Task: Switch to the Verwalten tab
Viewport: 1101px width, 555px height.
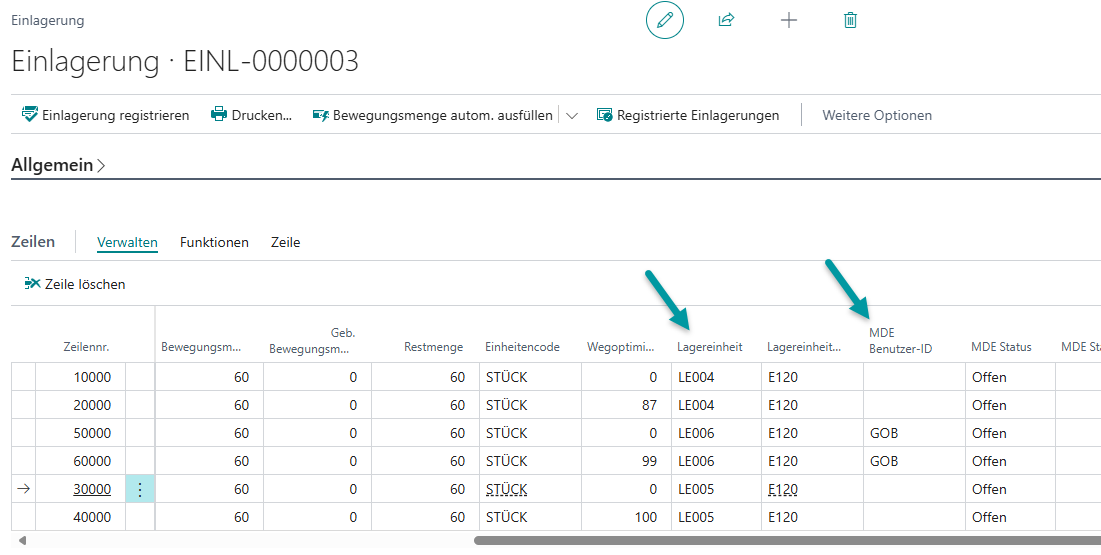Action: point(127,242)
